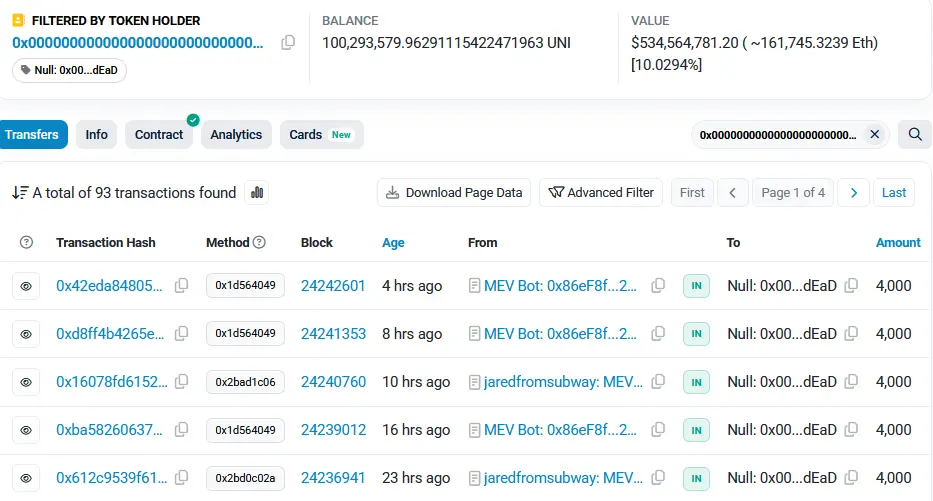Copy hash 0x16078fd6152 to clipboard

pyautogui.click(x=181, y=381)
